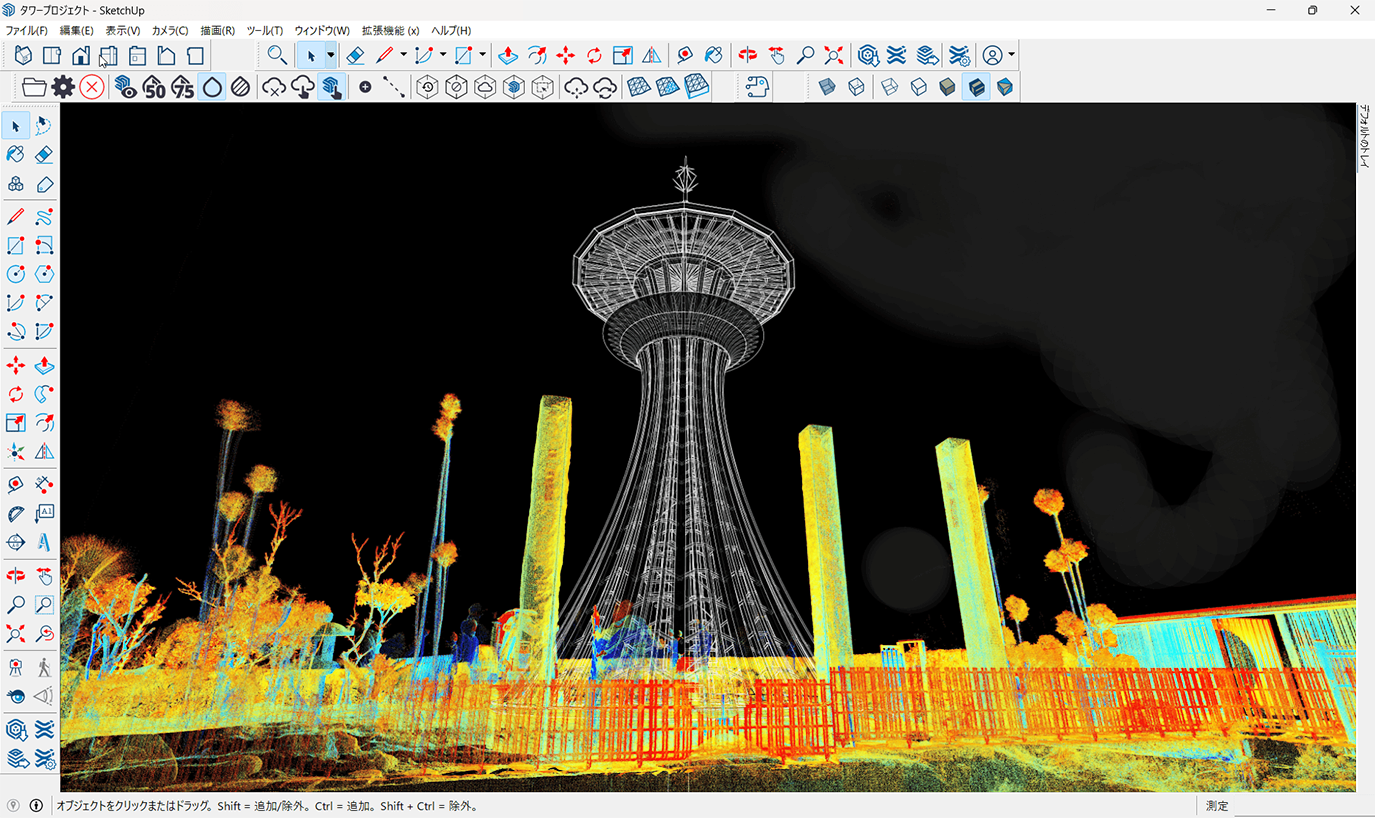Select the Orbit tool in top toolbar
The height and width of the screenshot is (818, 1375).
pyautogui.click(x=747, y=56)
